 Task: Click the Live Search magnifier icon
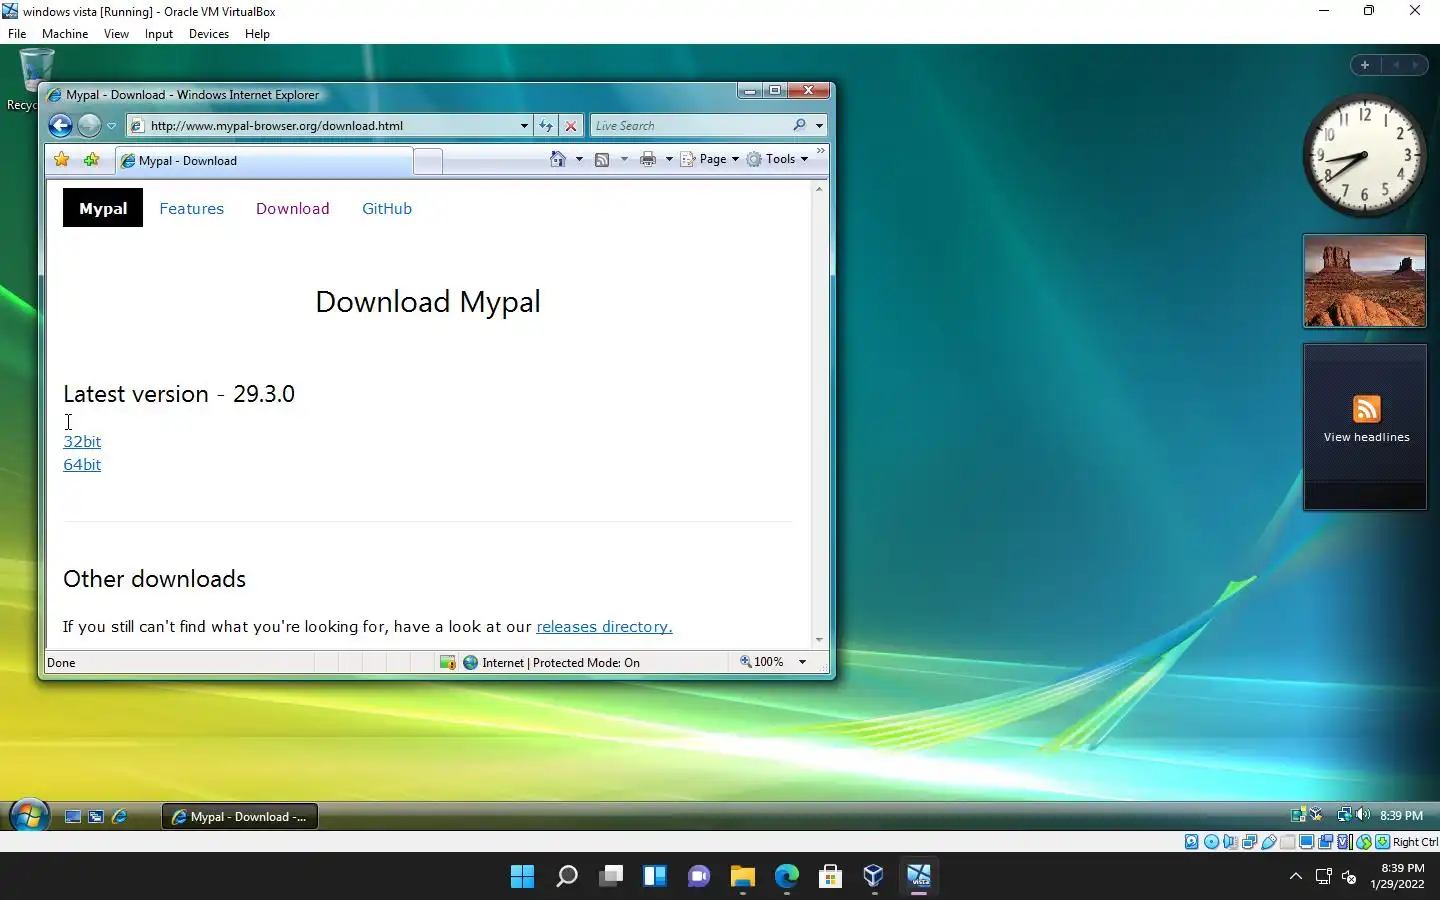(x=800, y=125)
